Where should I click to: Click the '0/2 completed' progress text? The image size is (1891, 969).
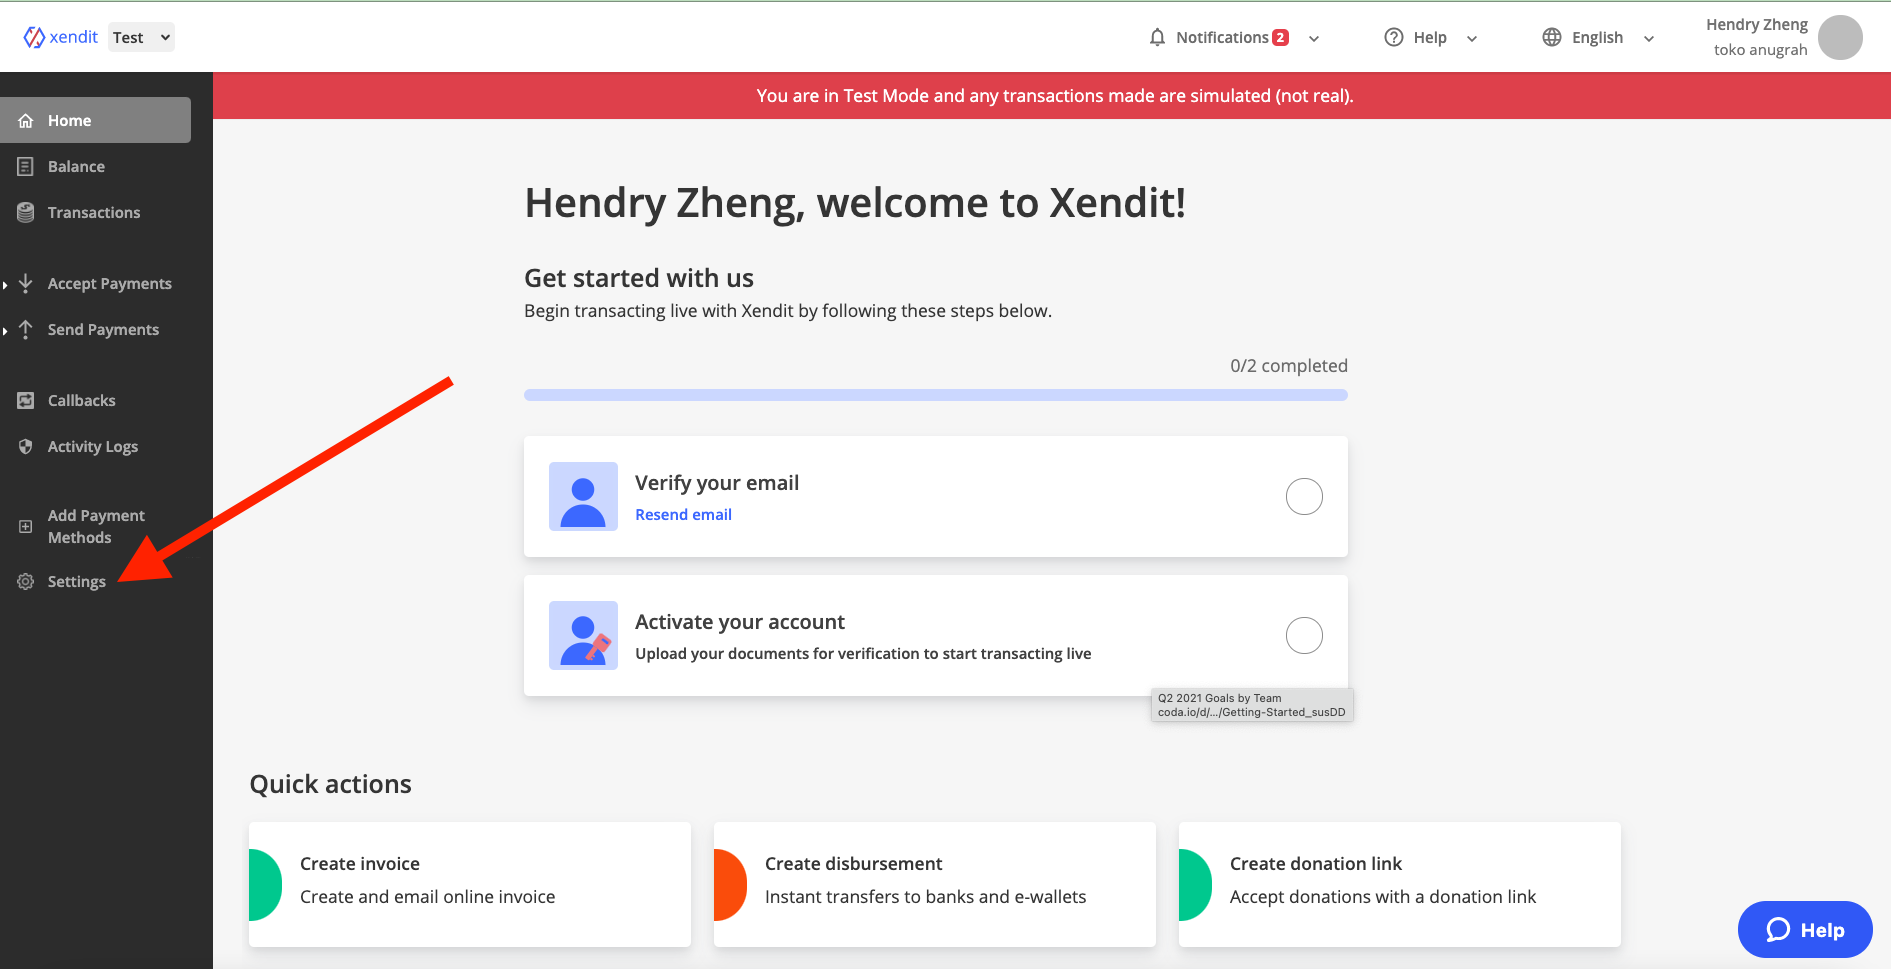coord(1289,365)
